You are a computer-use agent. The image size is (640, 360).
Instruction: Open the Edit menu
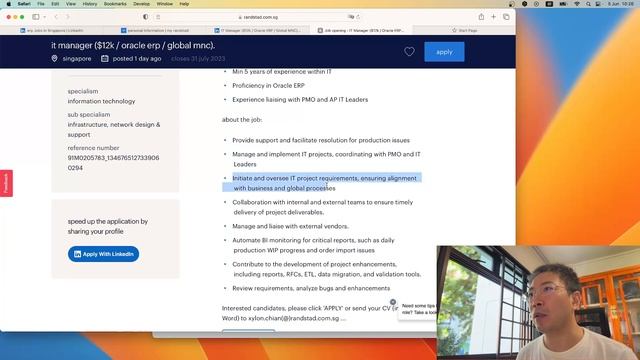click(55, 4)
